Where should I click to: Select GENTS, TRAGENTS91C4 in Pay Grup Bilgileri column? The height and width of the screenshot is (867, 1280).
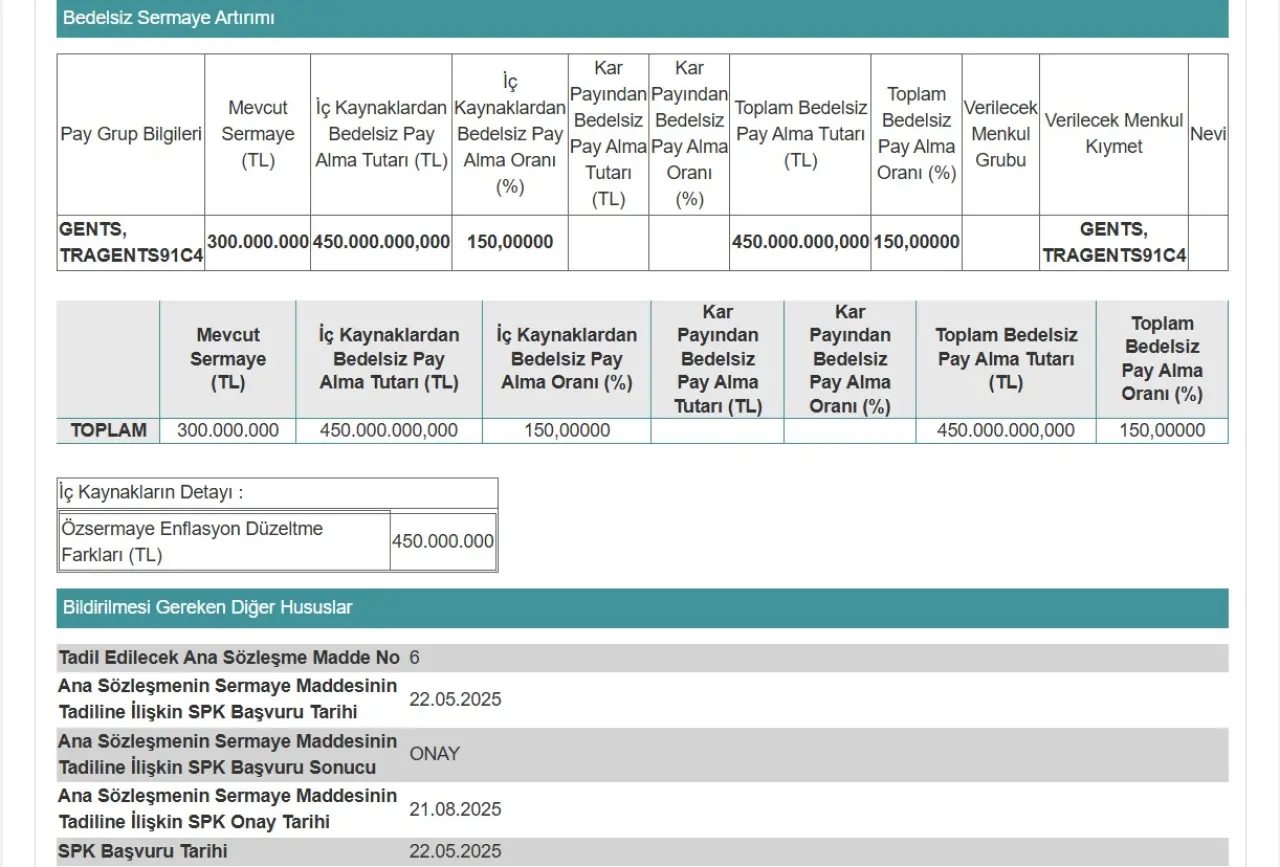tap(131, 243)
